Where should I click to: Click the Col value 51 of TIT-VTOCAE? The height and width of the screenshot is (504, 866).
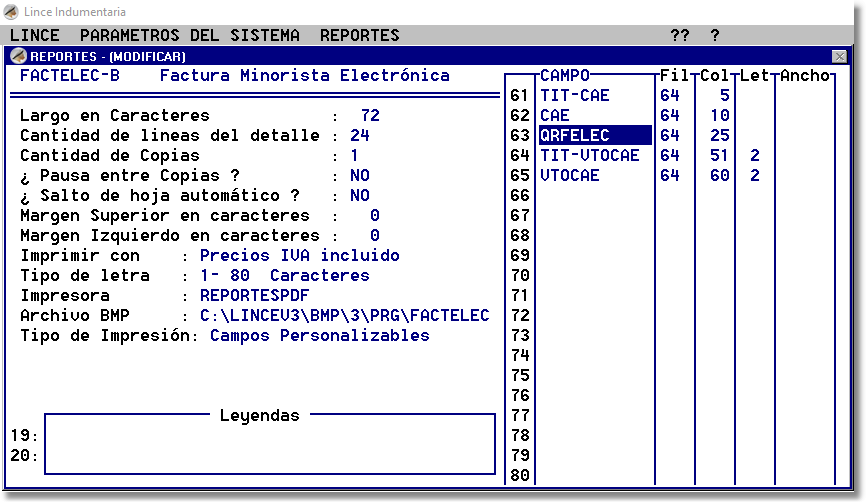(x=720, y=155)
